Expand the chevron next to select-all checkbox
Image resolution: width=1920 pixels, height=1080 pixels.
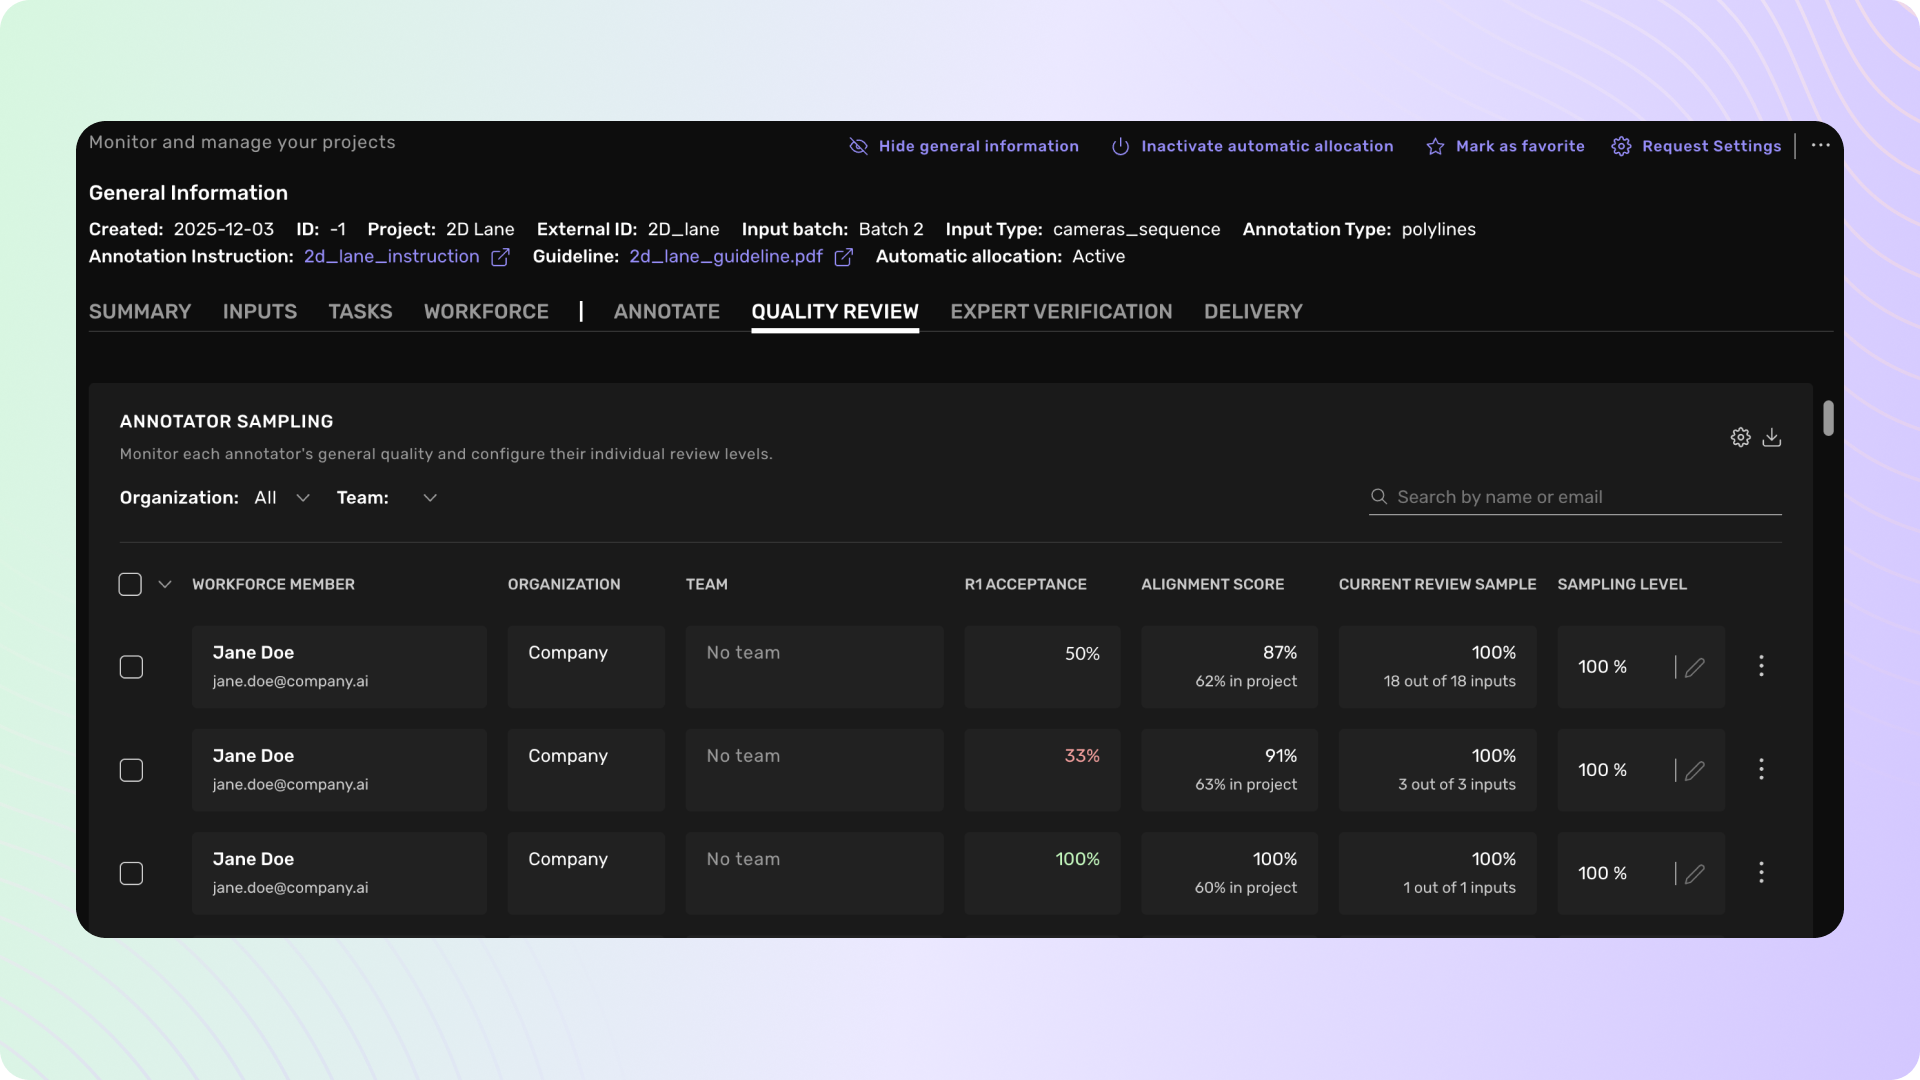[x=164, y=584]
